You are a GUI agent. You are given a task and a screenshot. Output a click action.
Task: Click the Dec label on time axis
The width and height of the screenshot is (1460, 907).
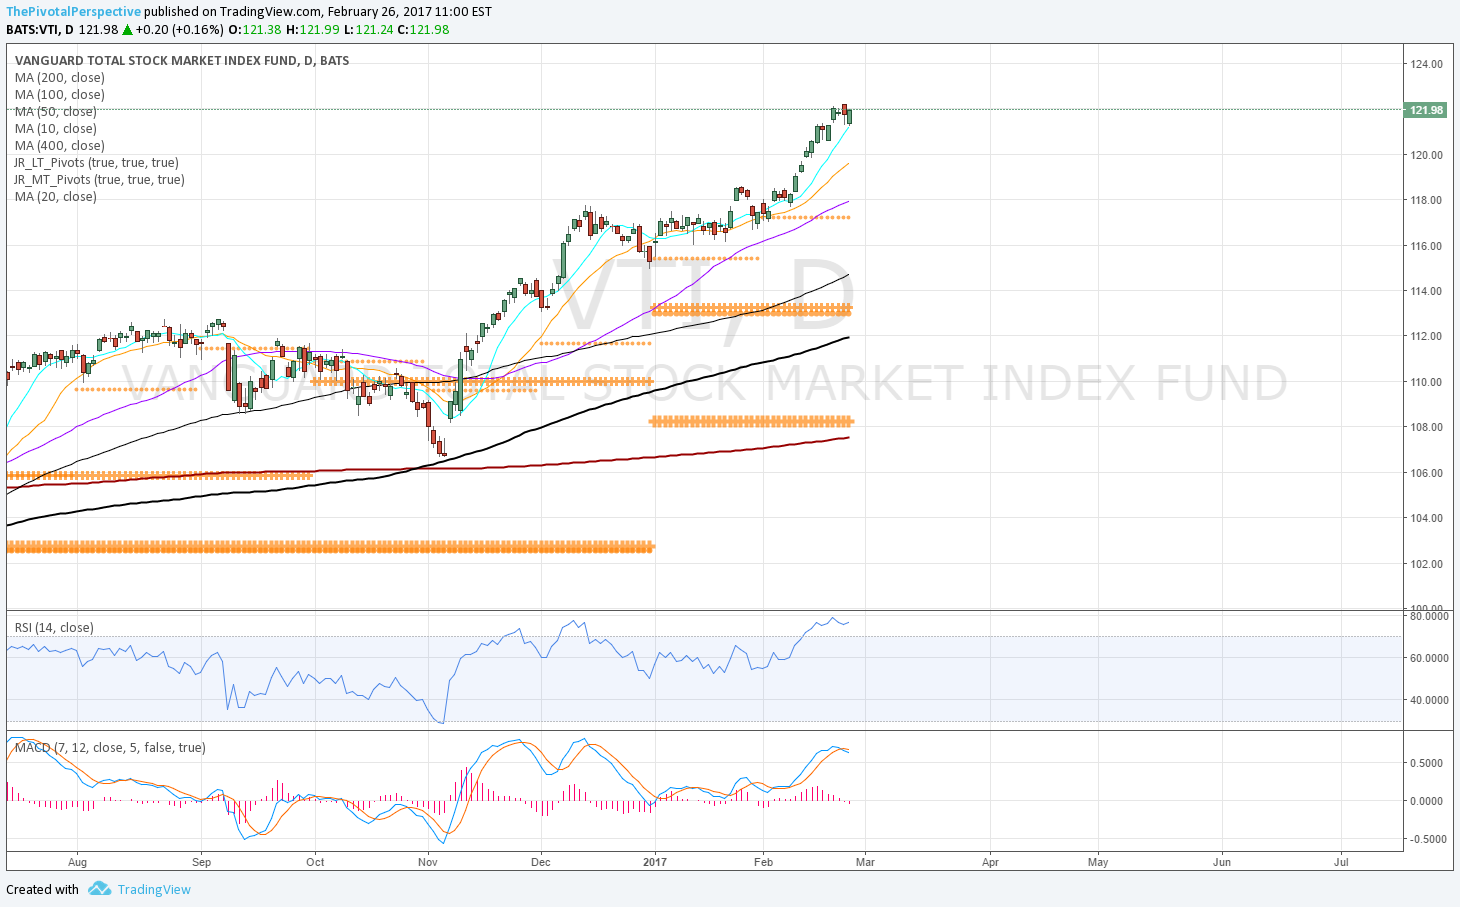541,862
